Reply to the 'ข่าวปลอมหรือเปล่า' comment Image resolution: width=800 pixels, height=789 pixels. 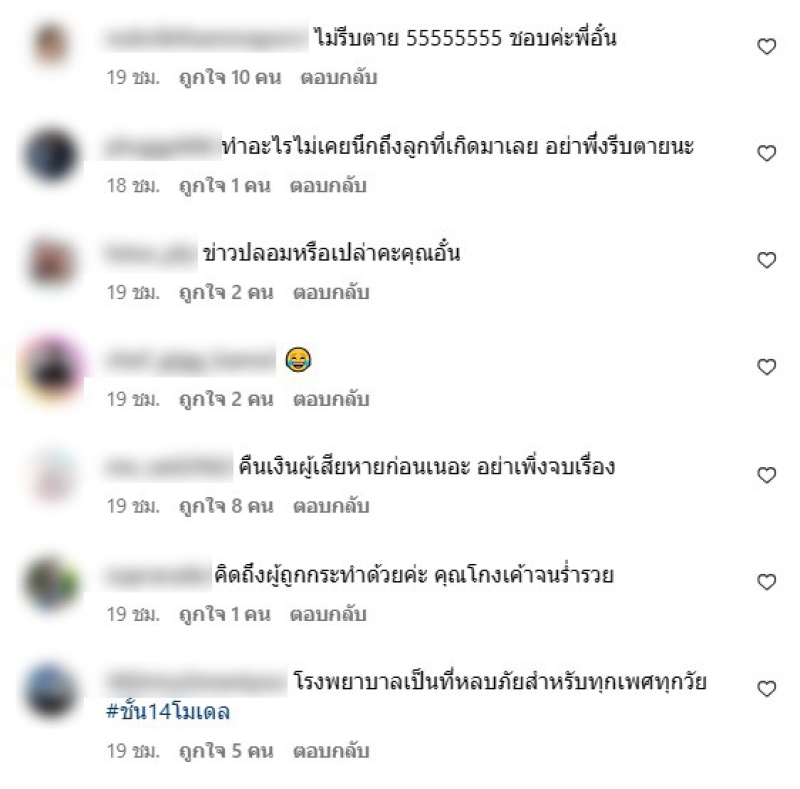331,292
